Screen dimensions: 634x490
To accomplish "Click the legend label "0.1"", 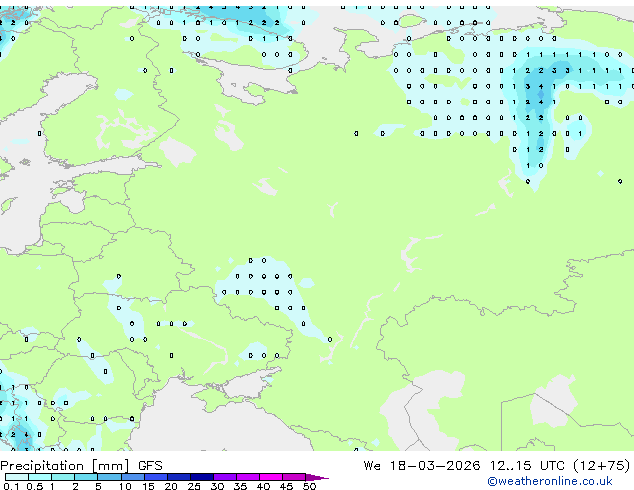I will [12, 486].
